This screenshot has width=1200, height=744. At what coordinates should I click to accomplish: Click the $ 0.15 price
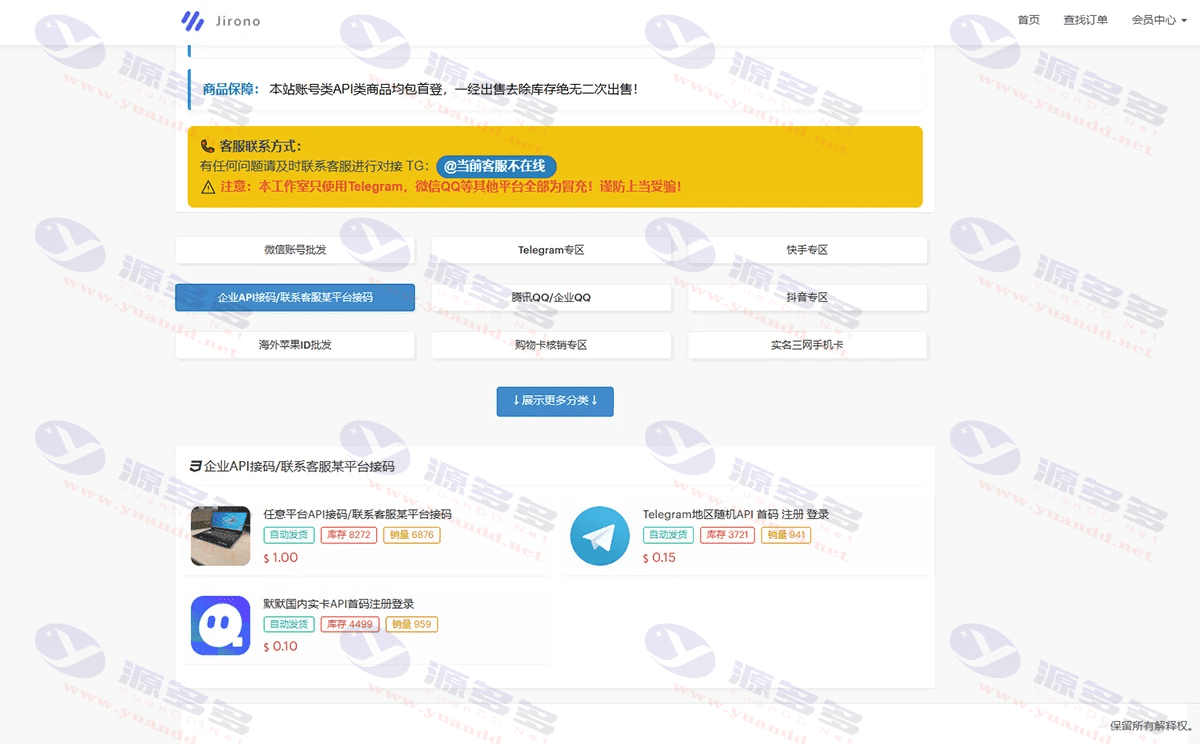pyautogui.click(x=659, y=558)
